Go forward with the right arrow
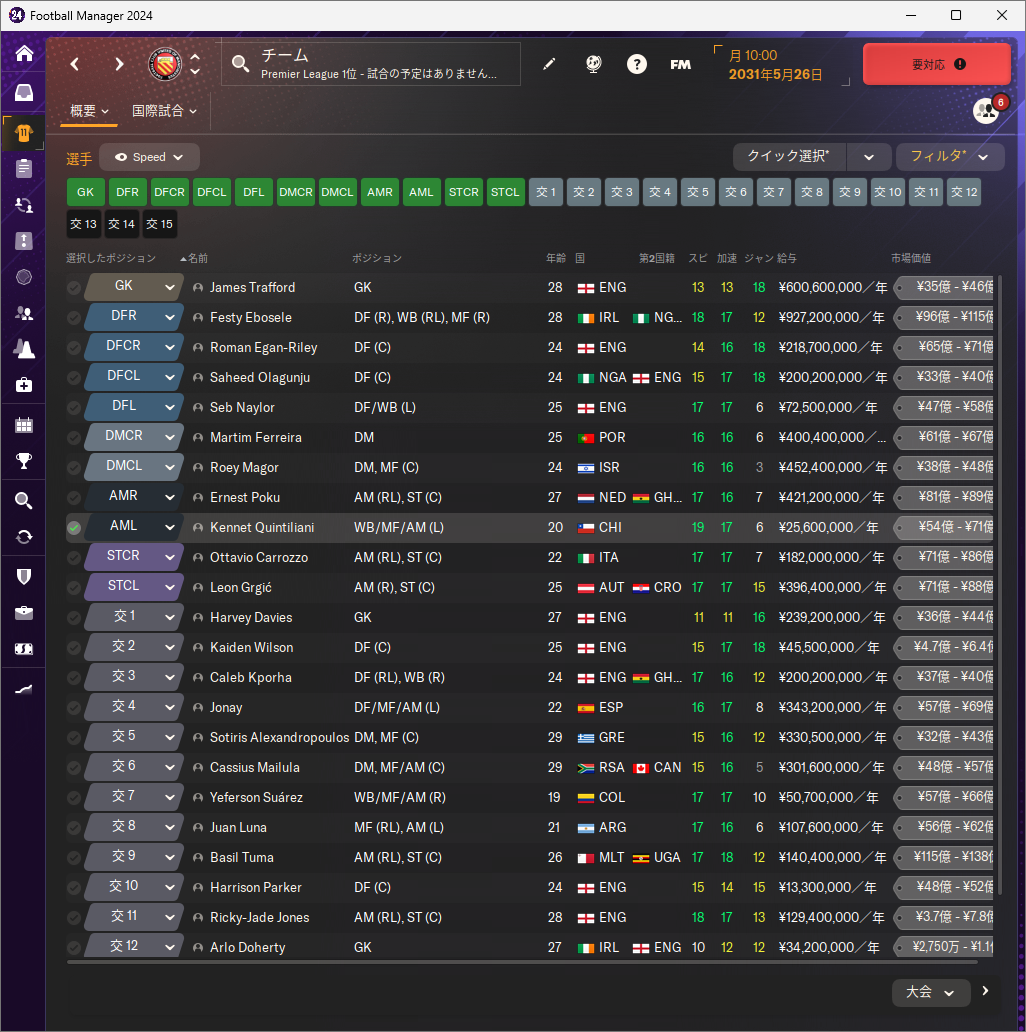This screenshot has height=1032, width=1026. point(119,64)
